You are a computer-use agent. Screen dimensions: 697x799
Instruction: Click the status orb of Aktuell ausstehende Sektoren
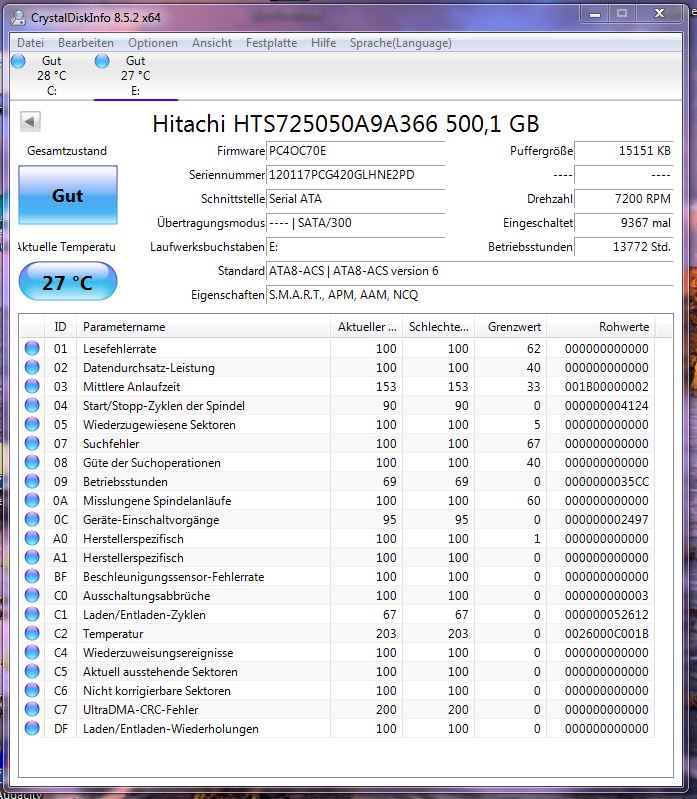32,672
